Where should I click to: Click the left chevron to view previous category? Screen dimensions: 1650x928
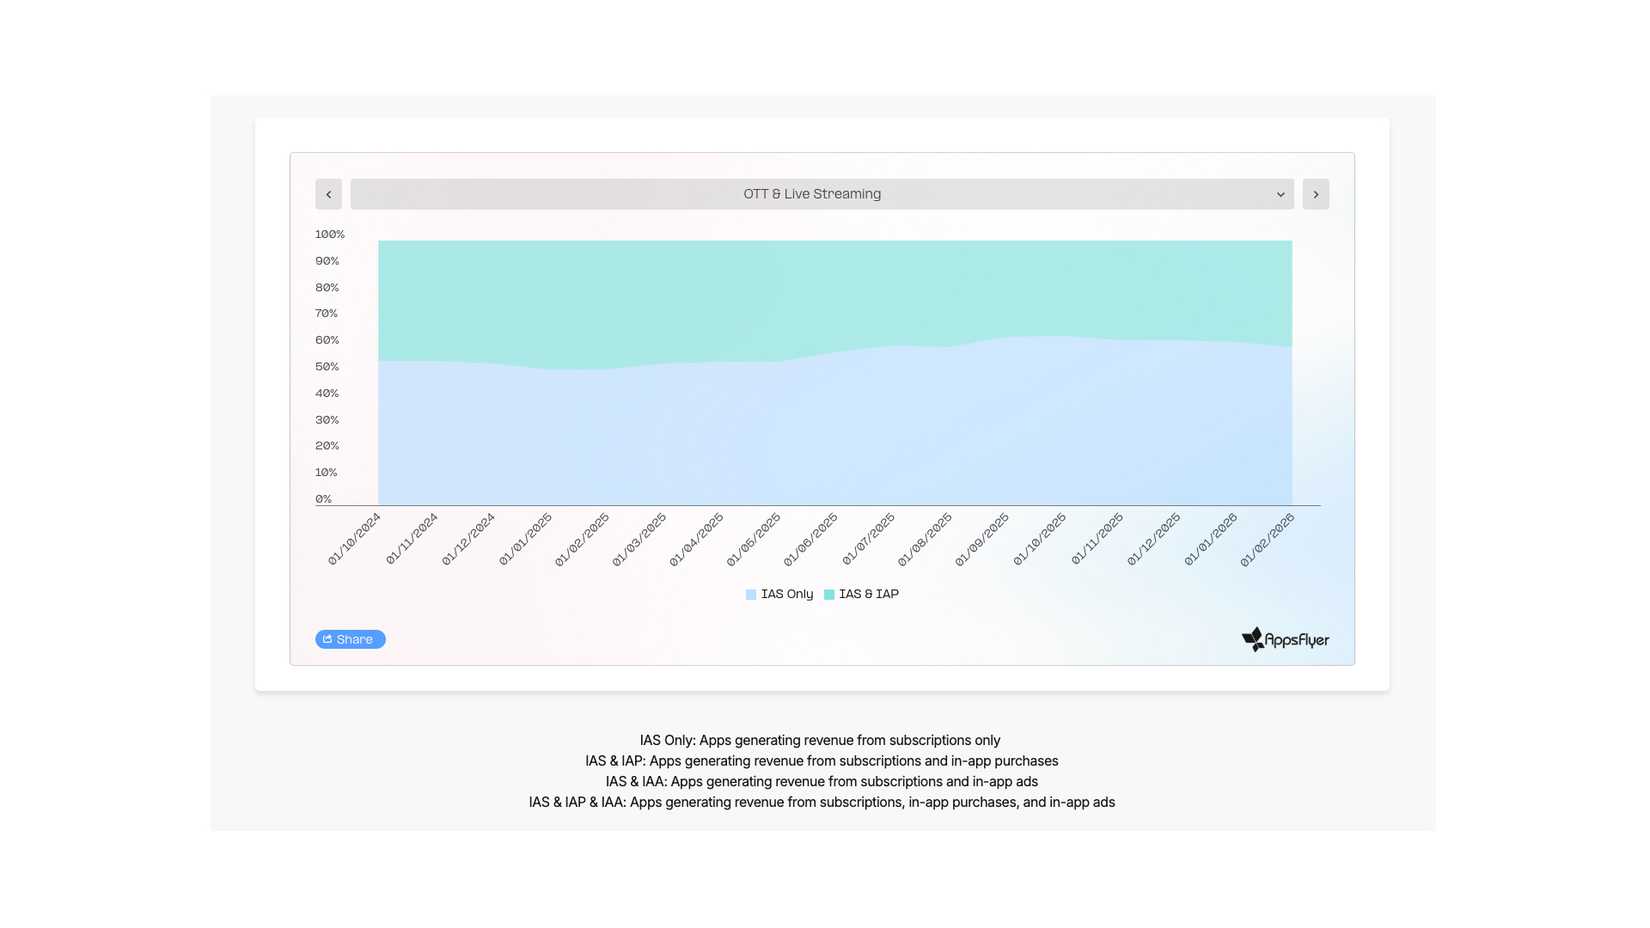click(x=328, y=194)
